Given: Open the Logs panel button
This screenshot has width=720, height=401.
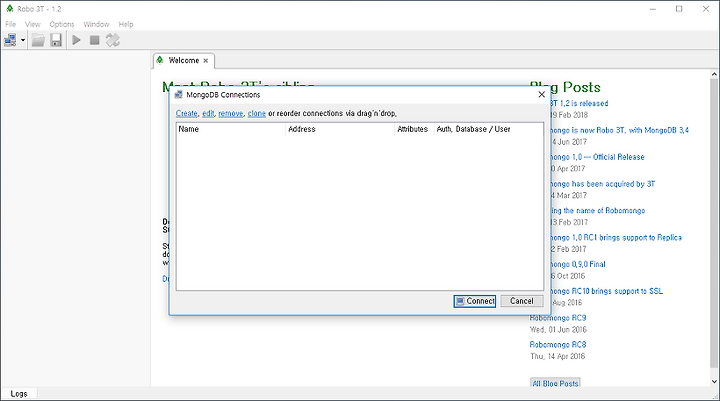Looking at the screenshot, I should tap(19, 394).
